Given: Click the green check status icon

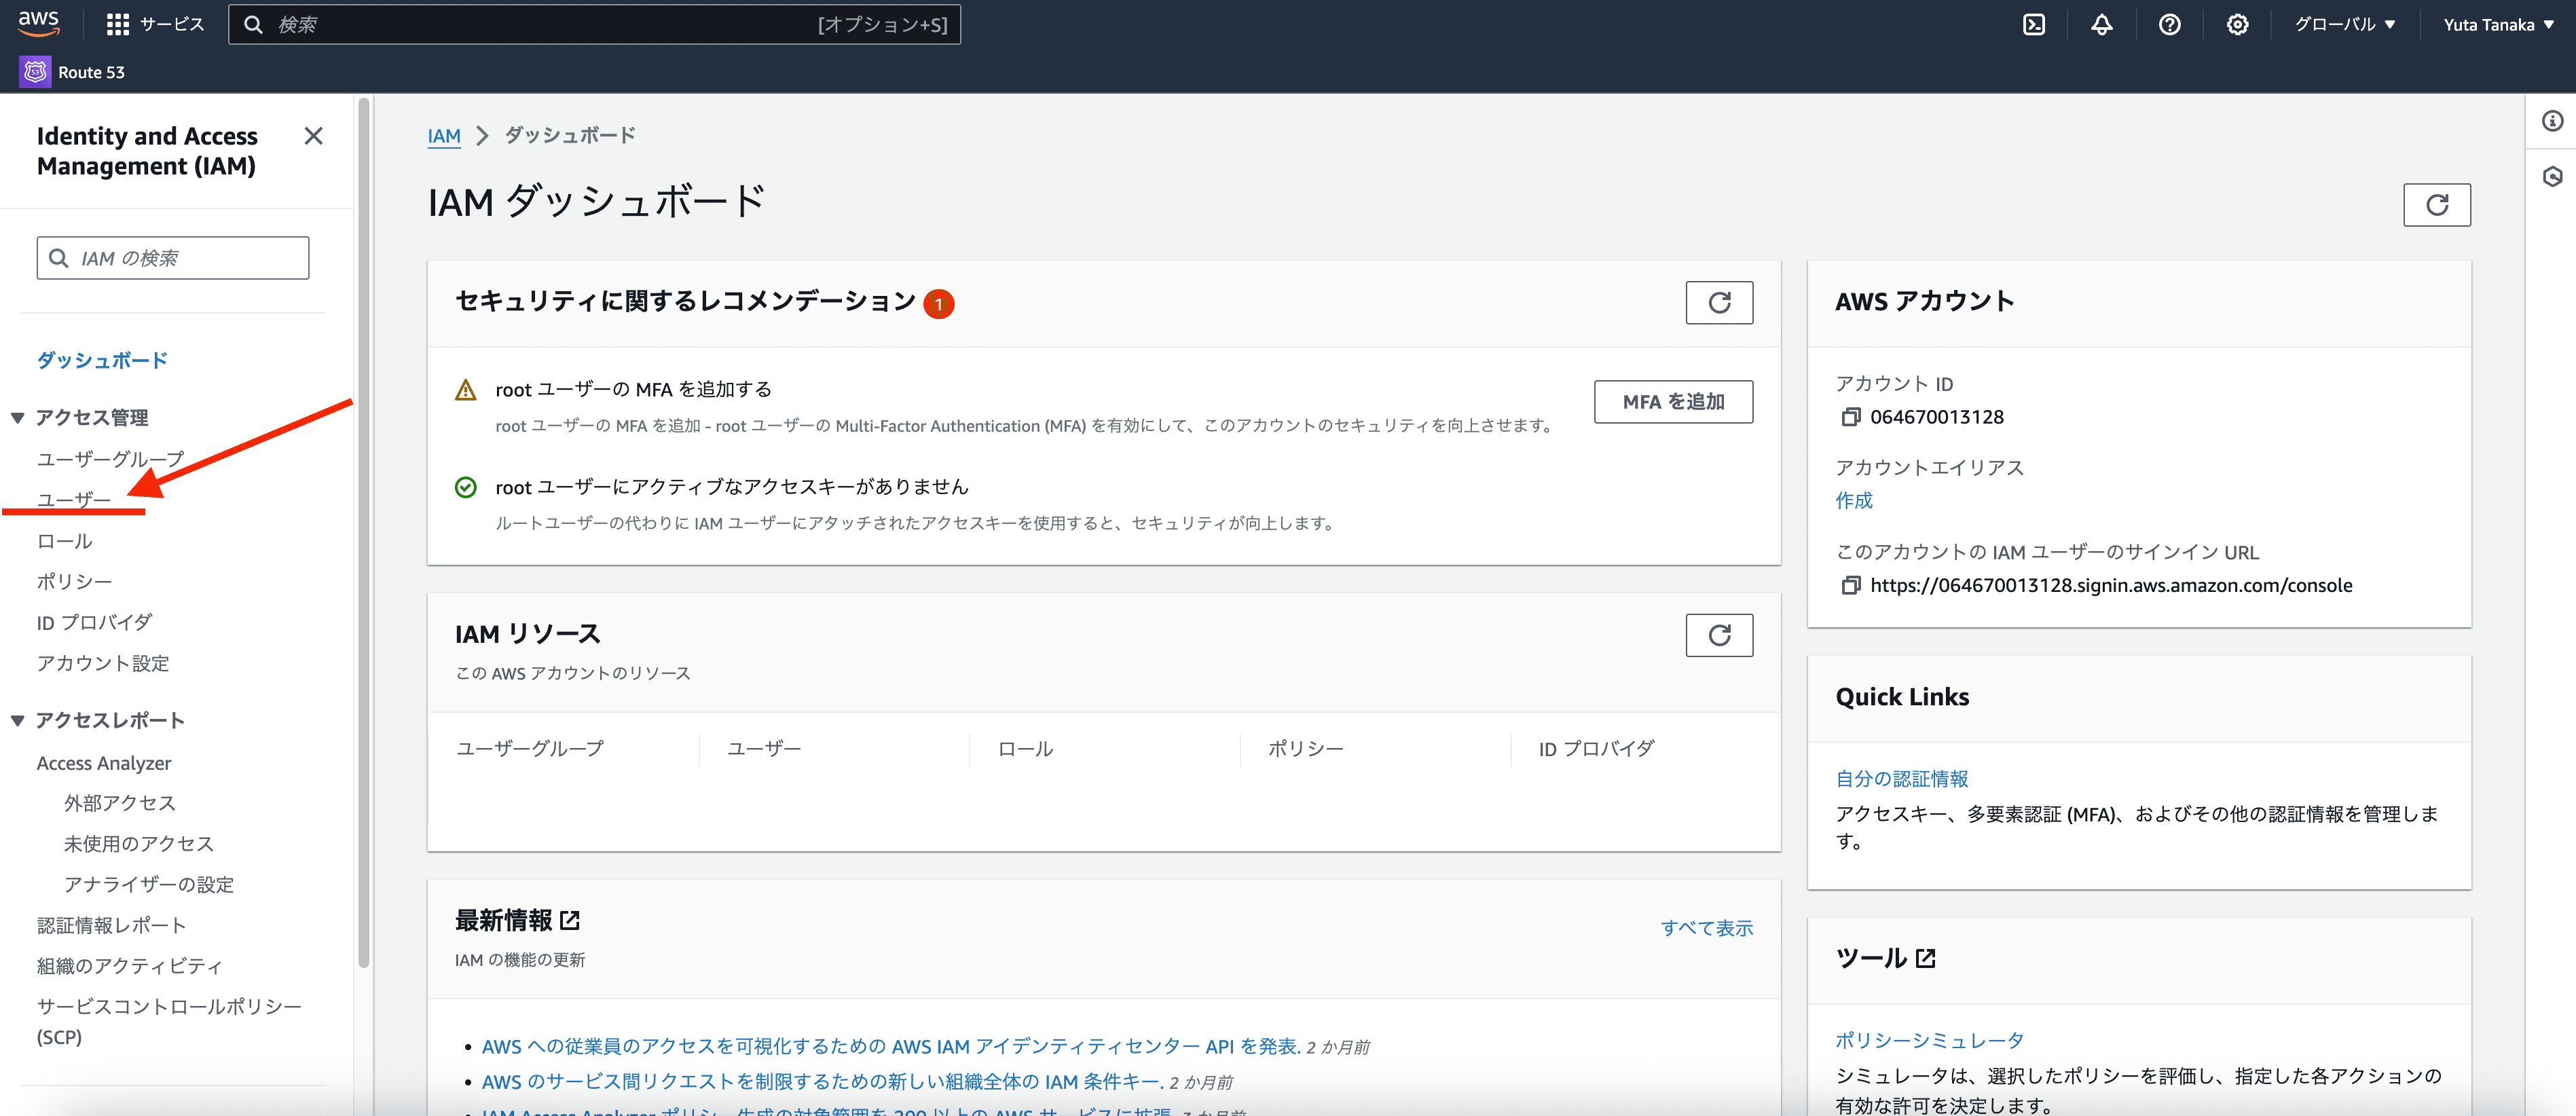Looking at the screenshot, I should coord(465,487).
